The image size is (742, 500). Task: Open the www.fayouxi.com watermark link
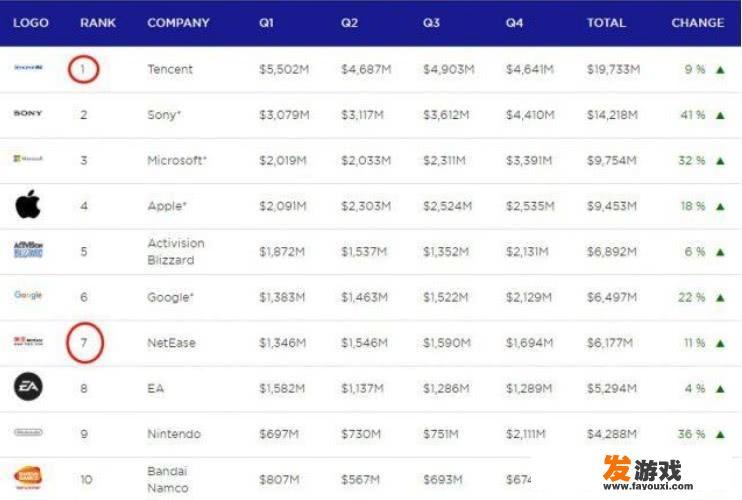(648, 486)
